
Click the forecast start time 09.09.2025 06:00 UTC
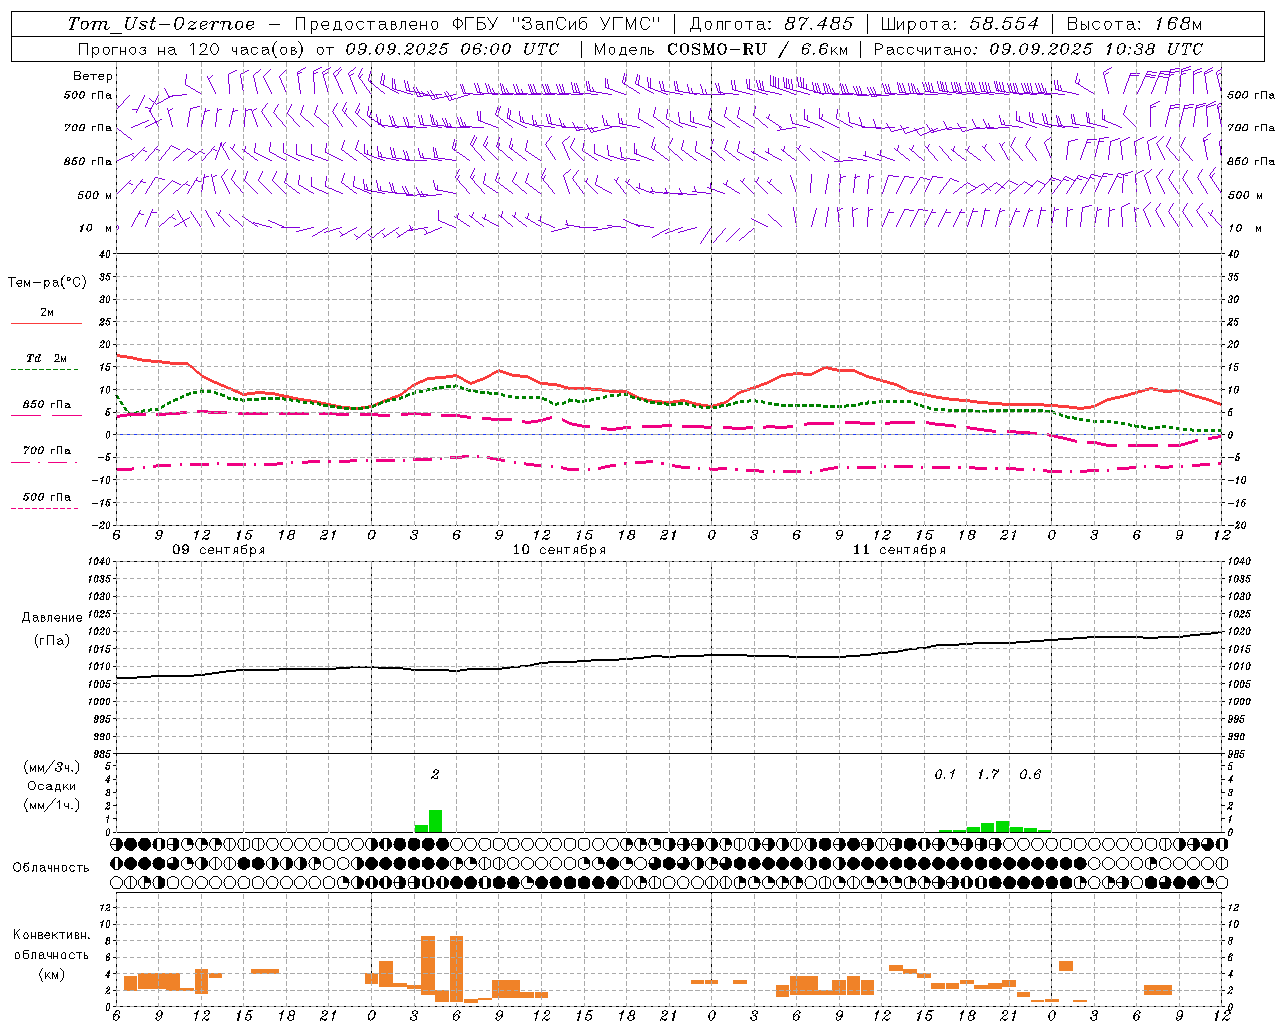[x=452, y=49]
